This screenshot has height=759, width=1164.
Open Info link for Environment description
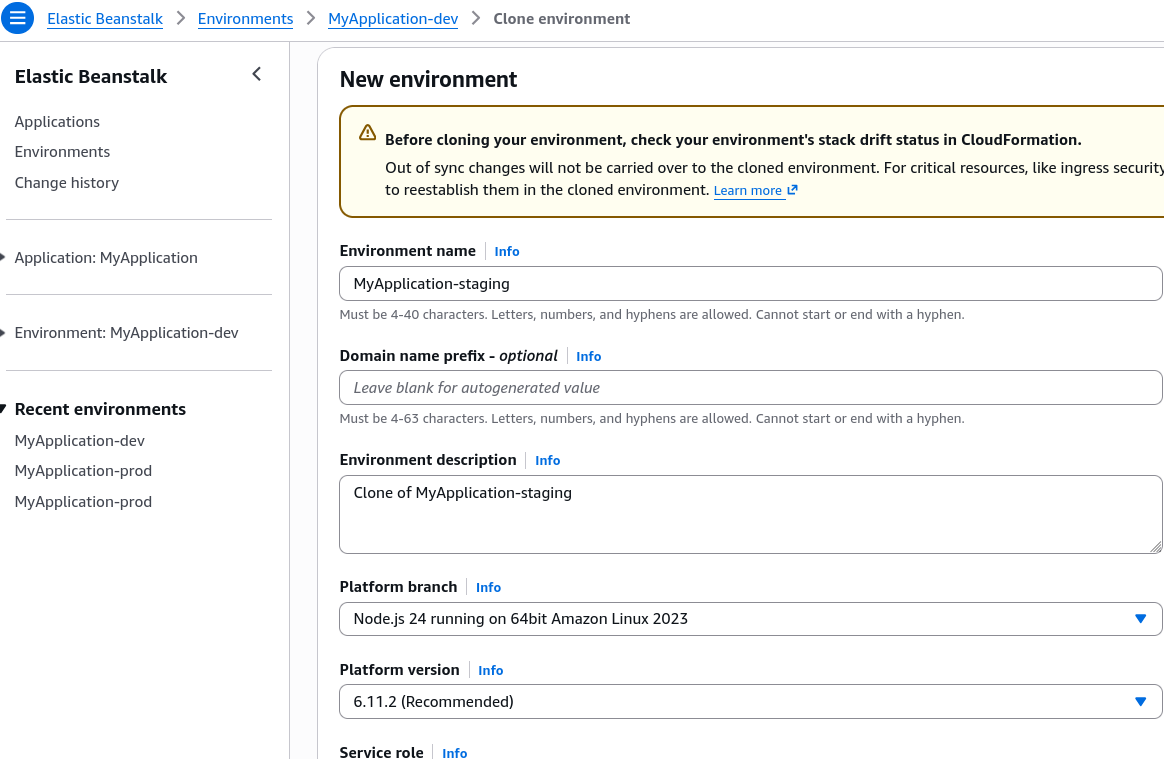click(548, 460)
